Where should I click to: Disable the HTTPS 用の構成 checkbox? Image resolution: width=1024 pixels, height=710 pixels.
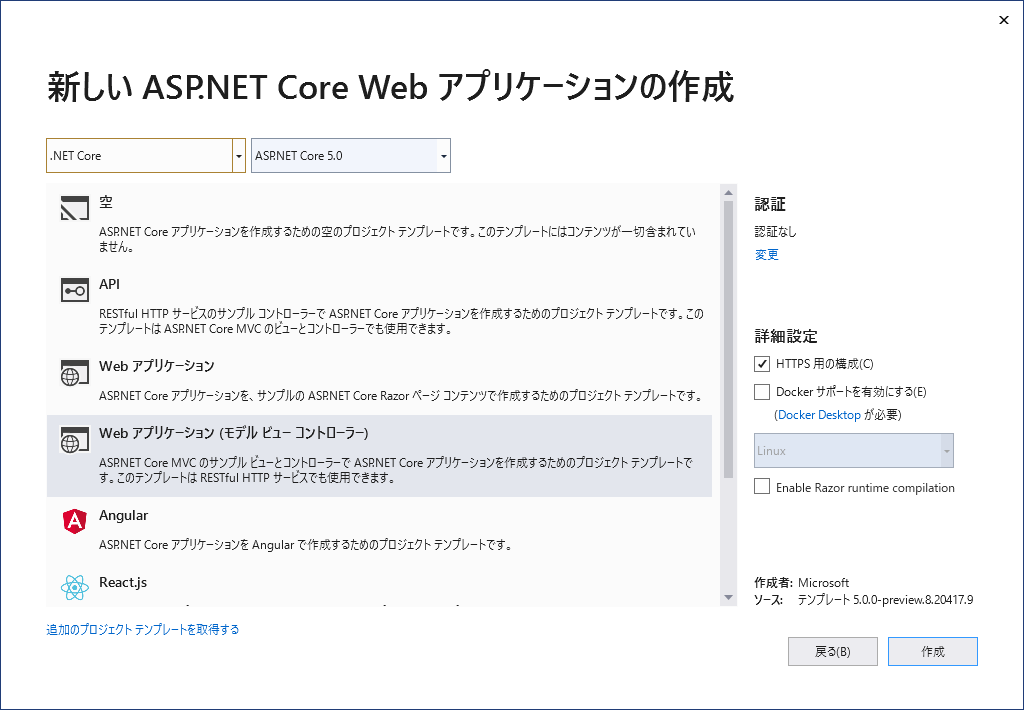click(x=761, y=364)
